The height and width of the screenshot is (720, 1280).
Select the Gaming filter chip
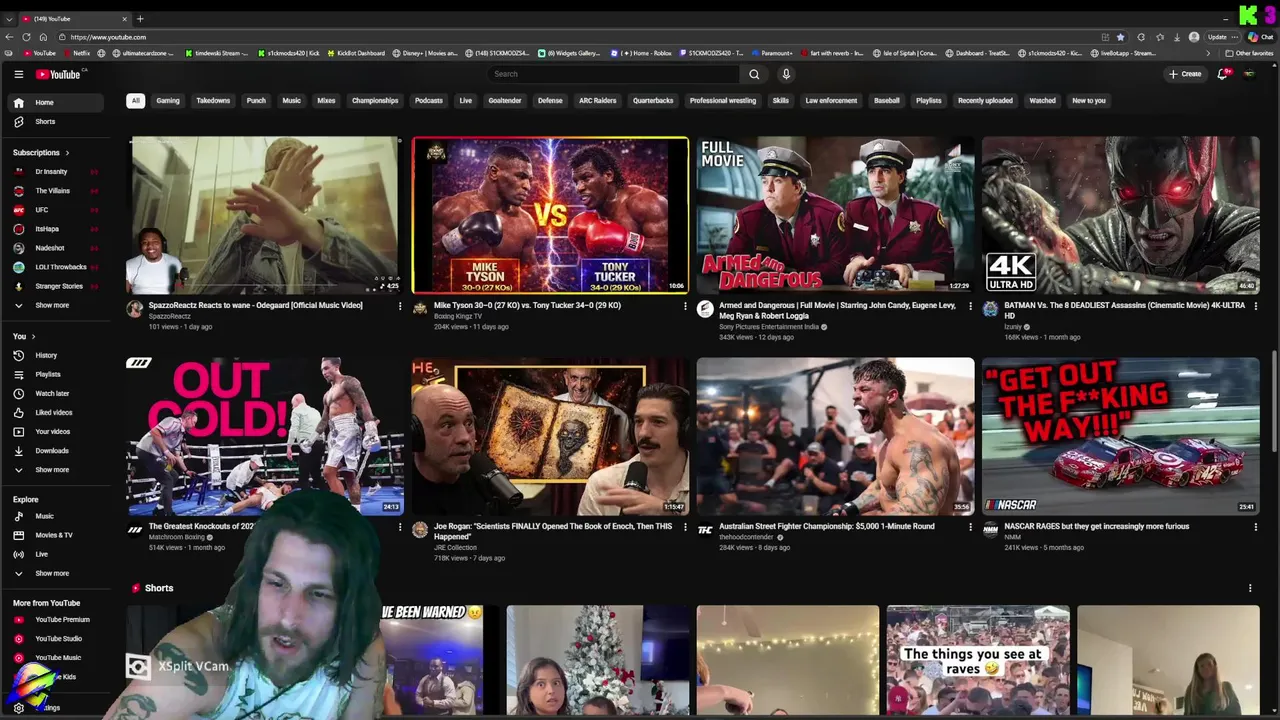168,100
